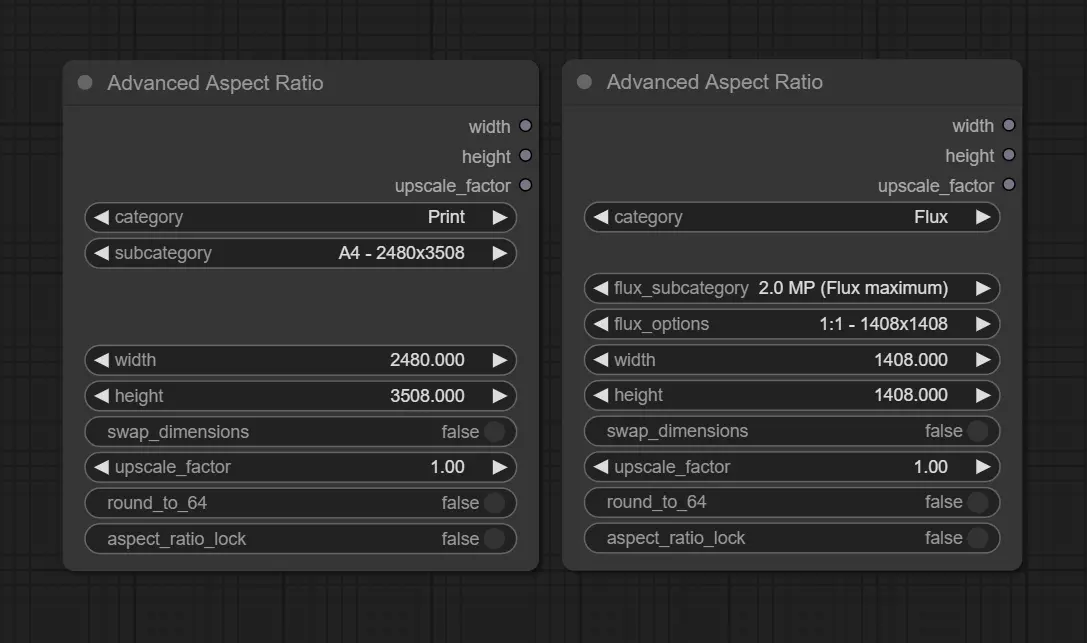The width and height of the screenshot is (1087, 643).
Task: Open the flux_options 1:1 dropdown
Action: coord(791,324)
